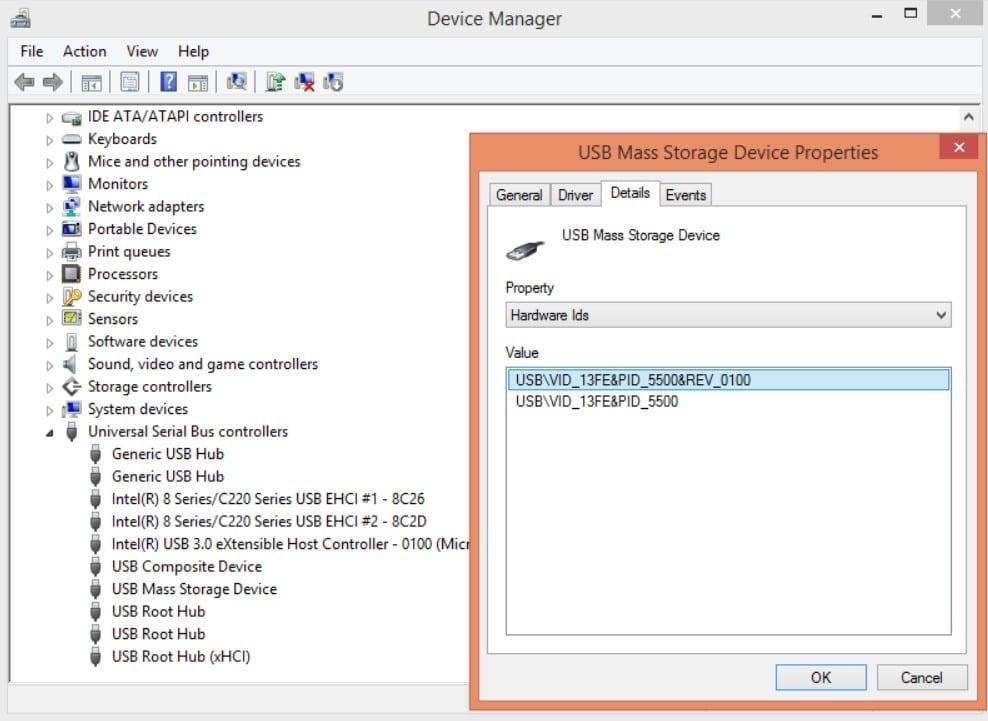Click the USB plug icon beside USB Composite Device
Image resolution: width=988 pixels, height=721 pixels.
[95, 566]
